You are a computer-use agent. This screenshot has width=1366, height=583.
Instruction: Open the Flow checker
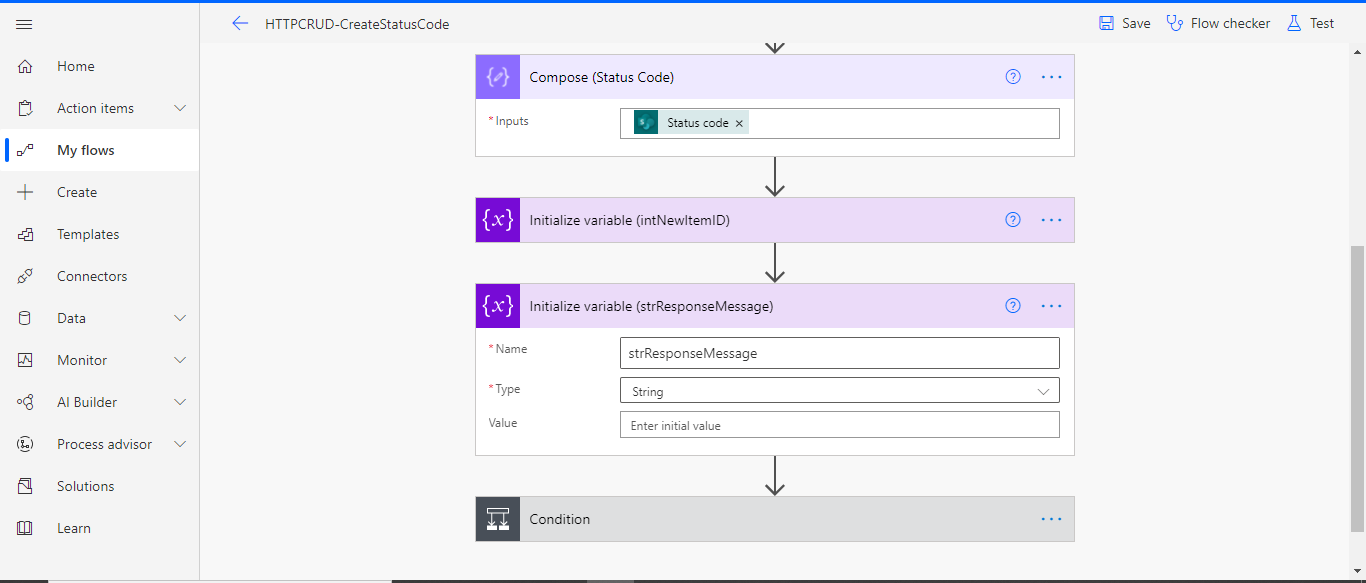coord(1218,22)
